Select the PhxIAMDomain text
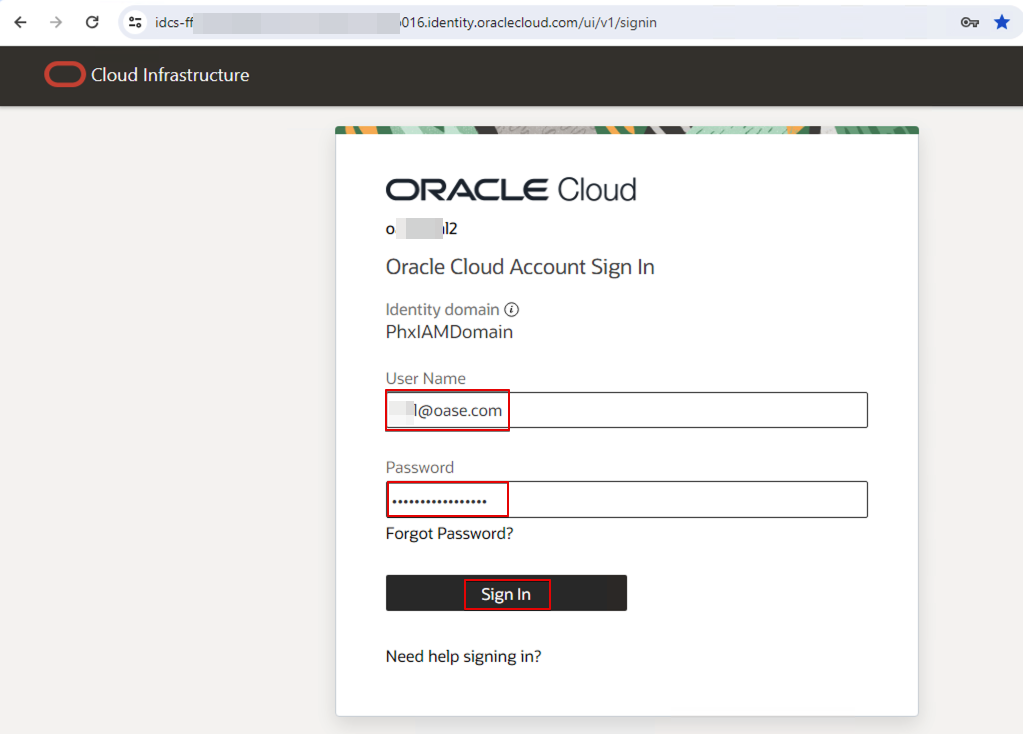The image size is (1023, 734). click(449, 332)
